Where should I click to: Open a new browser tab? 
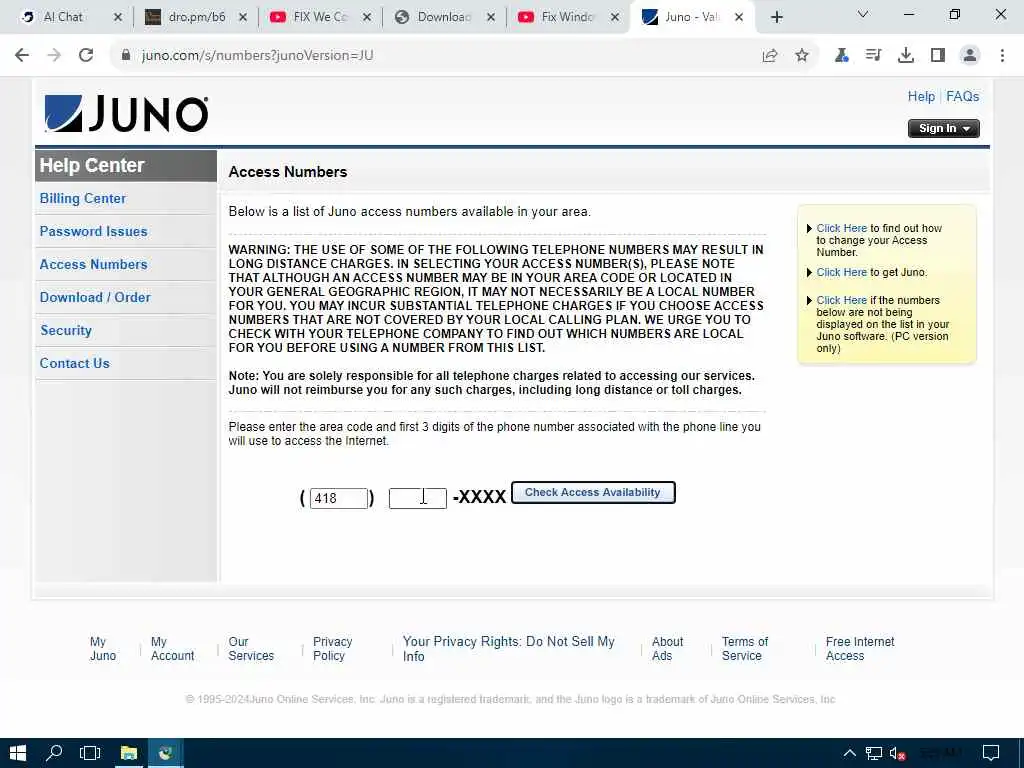(776, 18)
